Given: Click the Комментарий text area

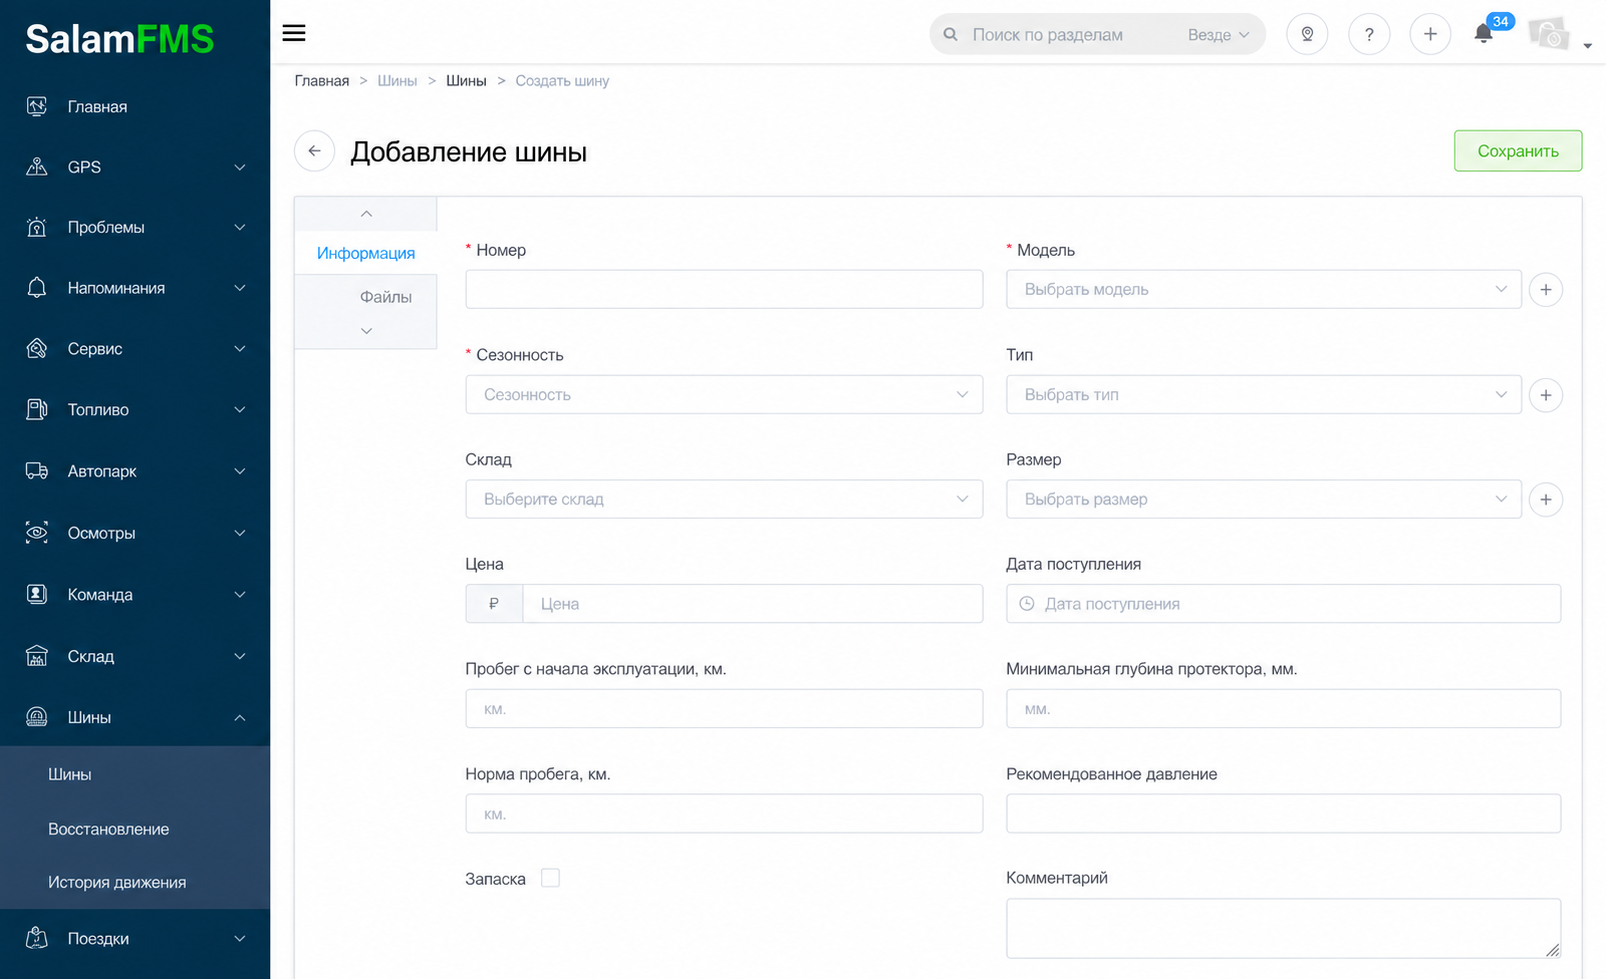Looking at the screenshot, I should [1283, 928].
